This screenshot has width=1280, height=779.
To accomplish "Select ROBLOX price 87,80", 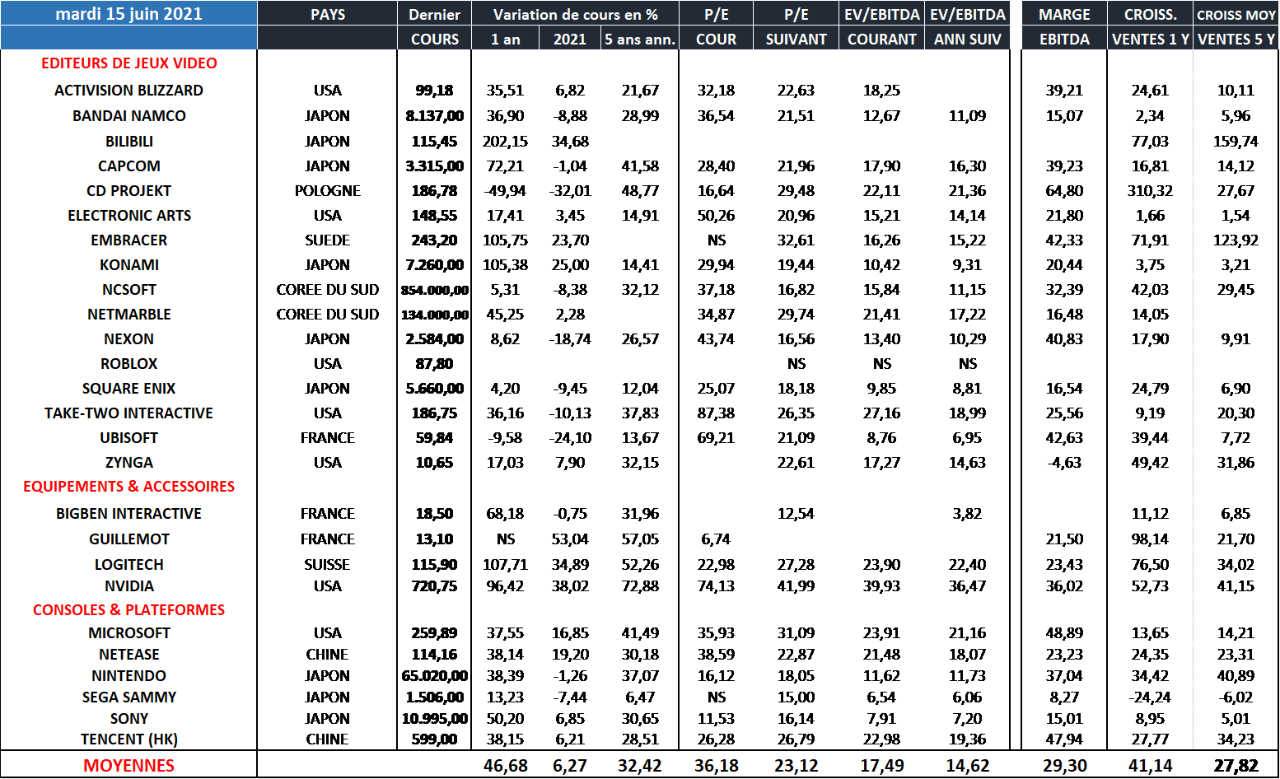I will coord(435,364).
